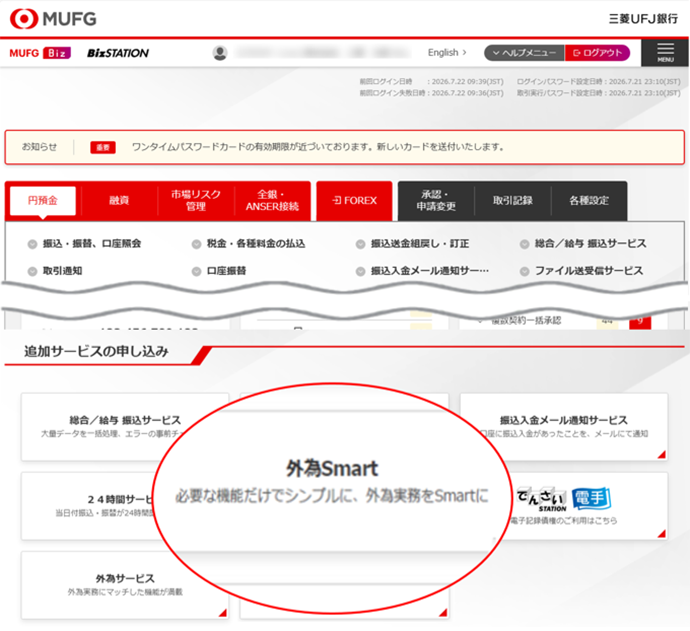Open the 融資 tab

click(x=118, y=201)
